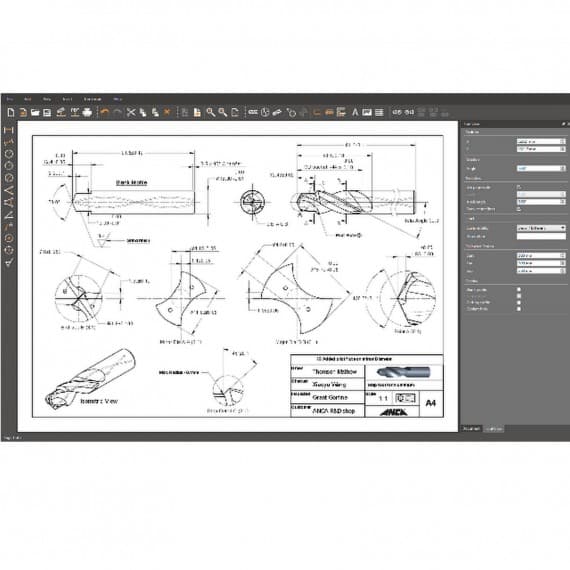Adjust the angle field stepper in the rotation section
Image resolution: width=570 pixels, height=570 pixels.
coord(563,169)
